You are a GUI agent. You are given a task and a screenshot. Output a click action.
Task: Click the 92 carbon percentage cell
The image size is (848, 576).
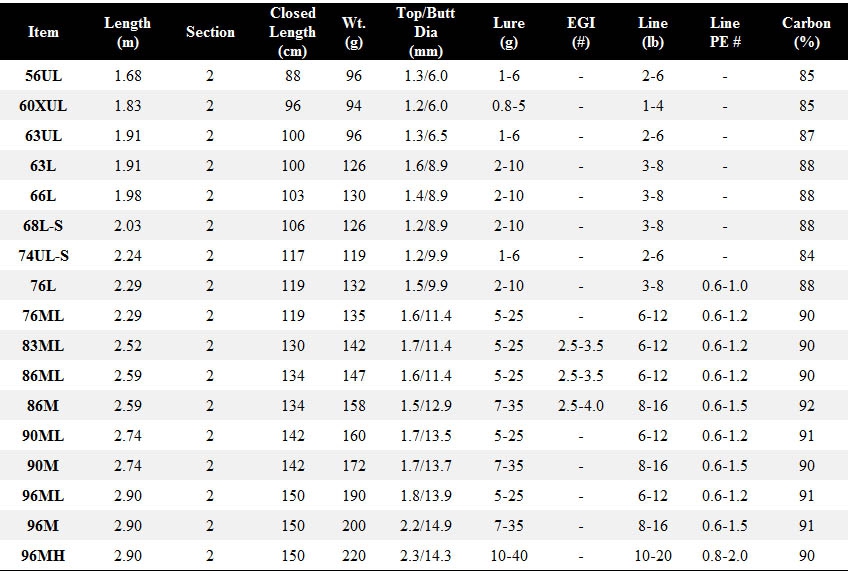coord(806,406)
